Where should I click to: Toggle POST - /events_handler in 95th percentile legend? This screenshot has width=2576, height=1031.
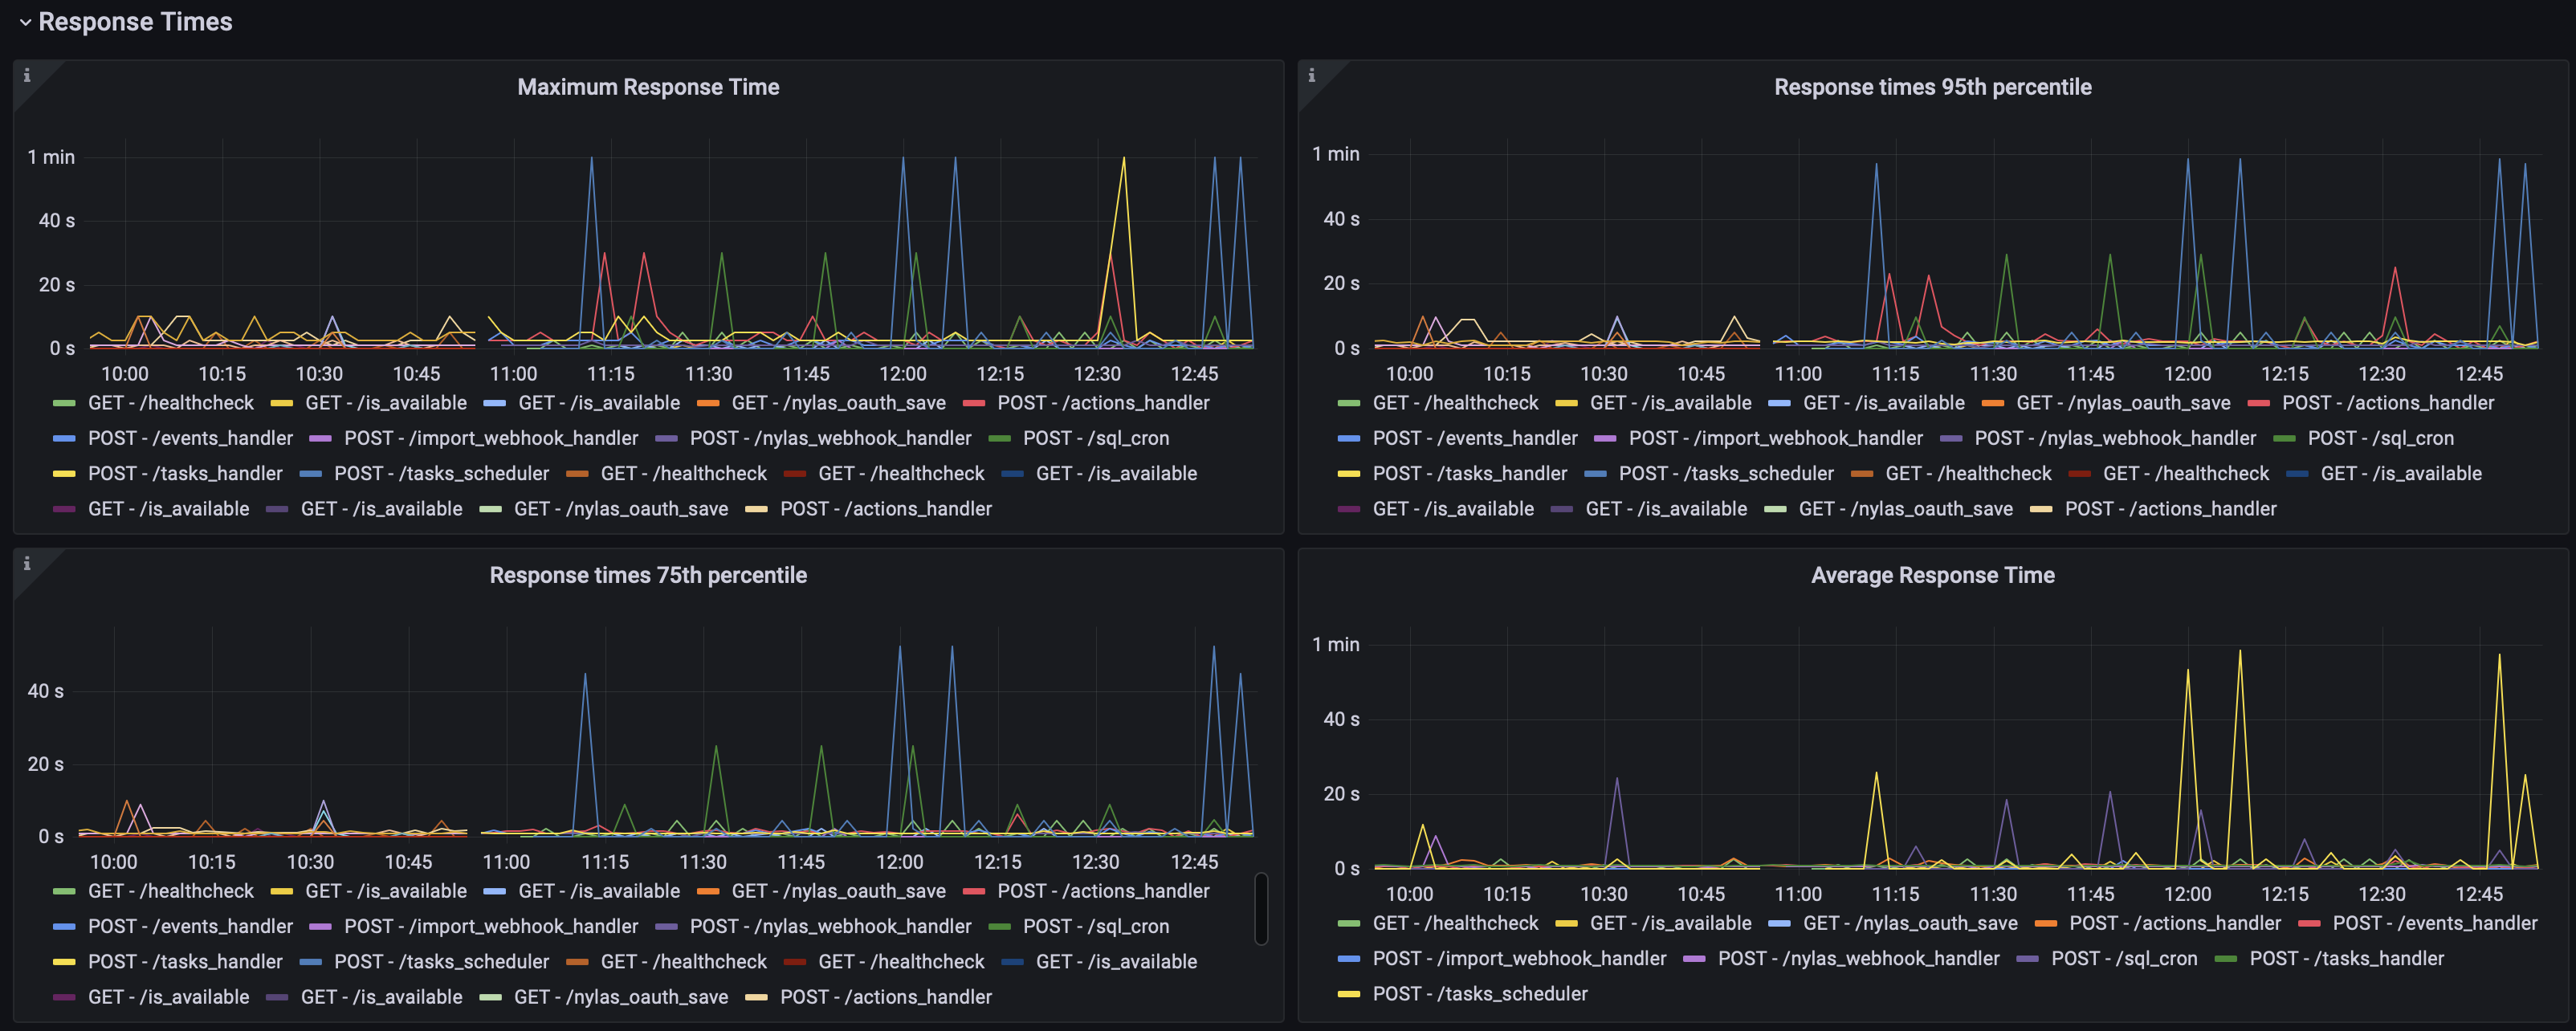(1475, 438)
